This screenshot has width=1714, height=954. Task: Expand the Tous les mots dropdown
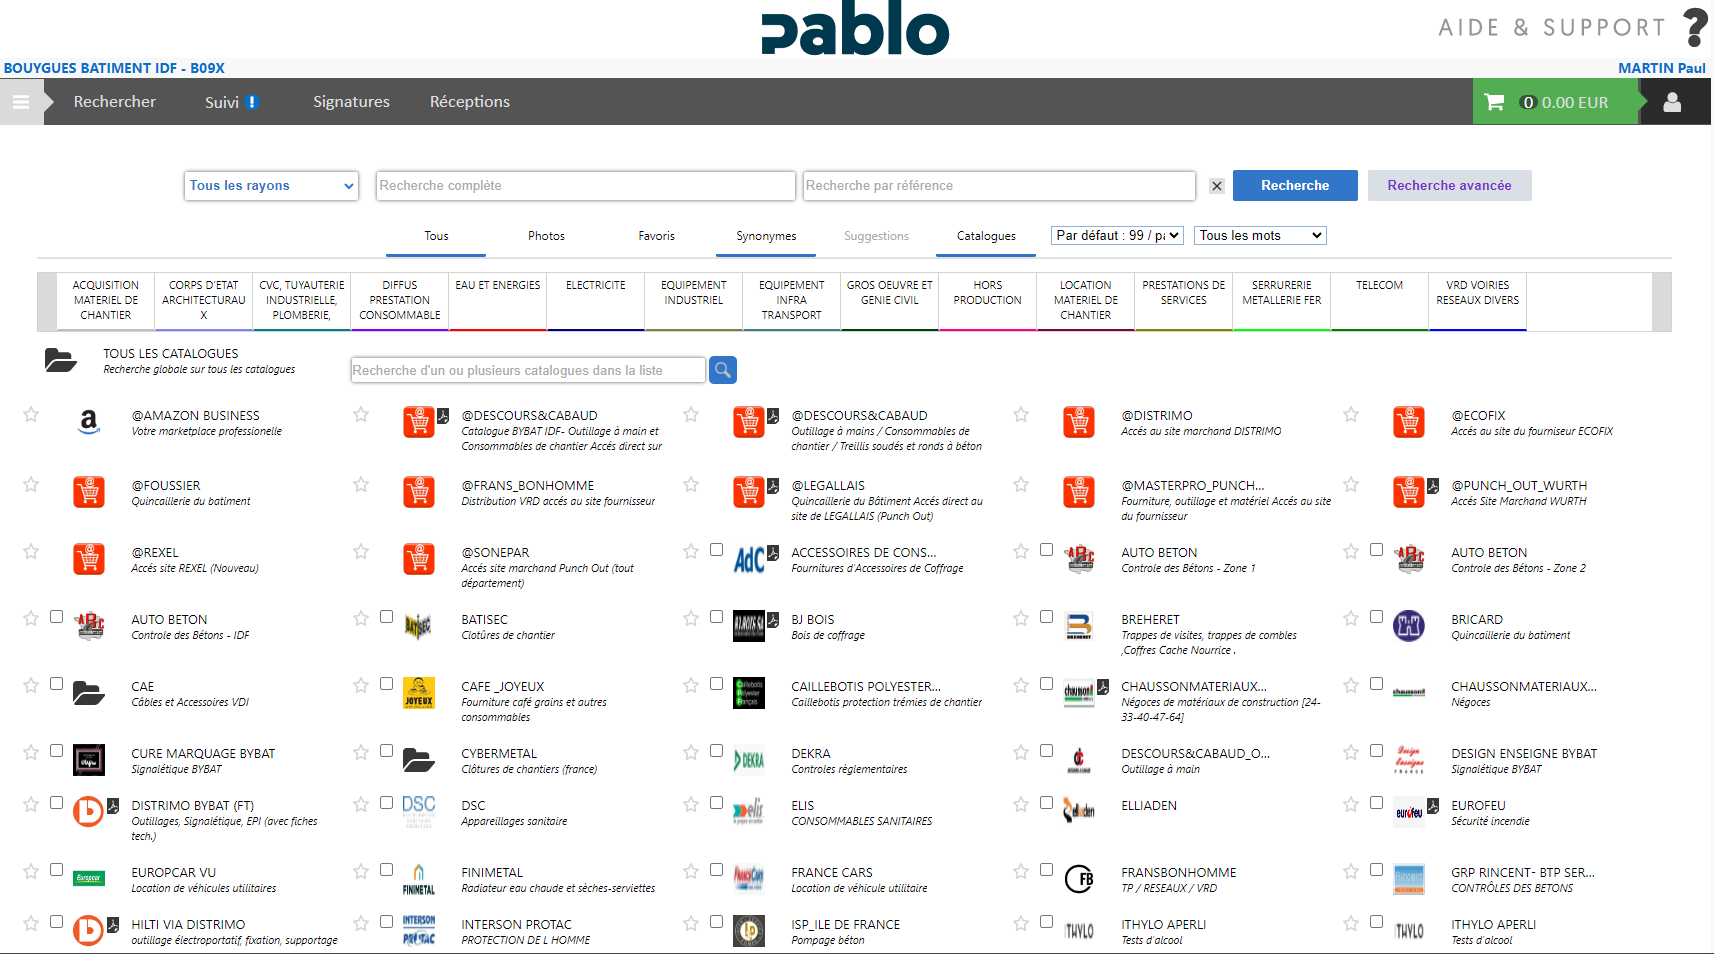1260,236
